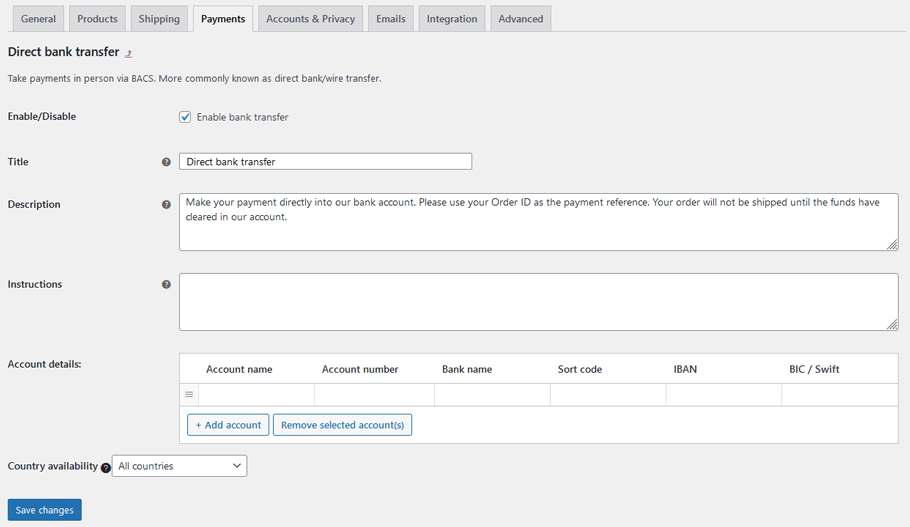Click the Add account button
Viewport: 910px width, 527px height.
point(228,425)
